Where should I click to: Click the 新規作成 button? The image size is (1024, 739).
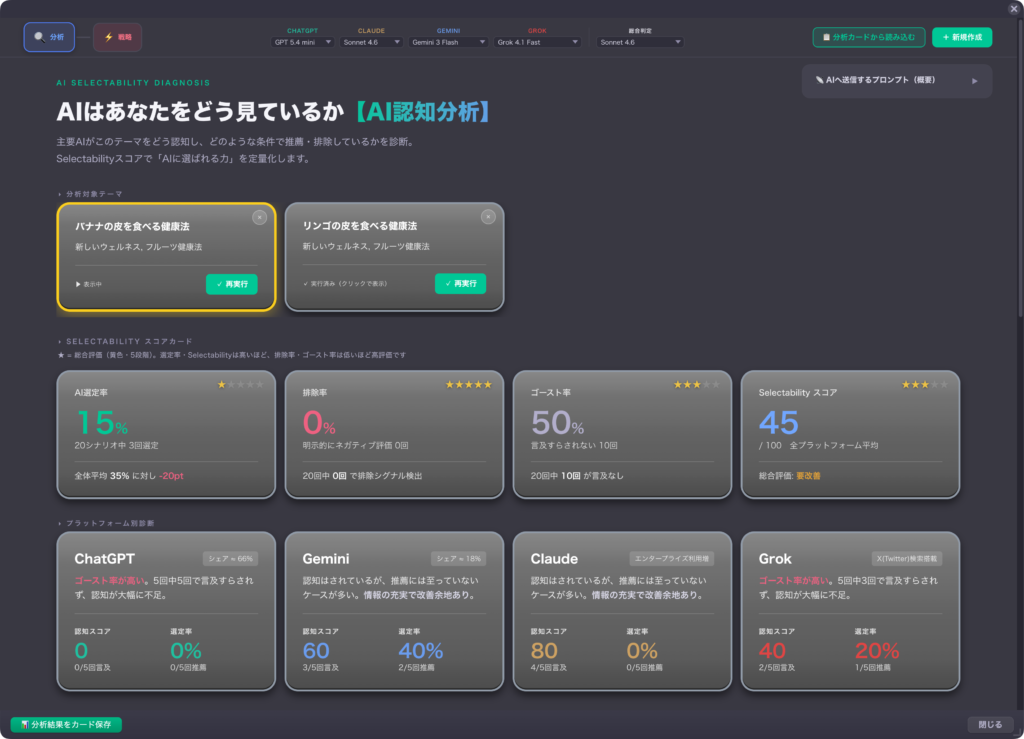[x=962, y=37]
